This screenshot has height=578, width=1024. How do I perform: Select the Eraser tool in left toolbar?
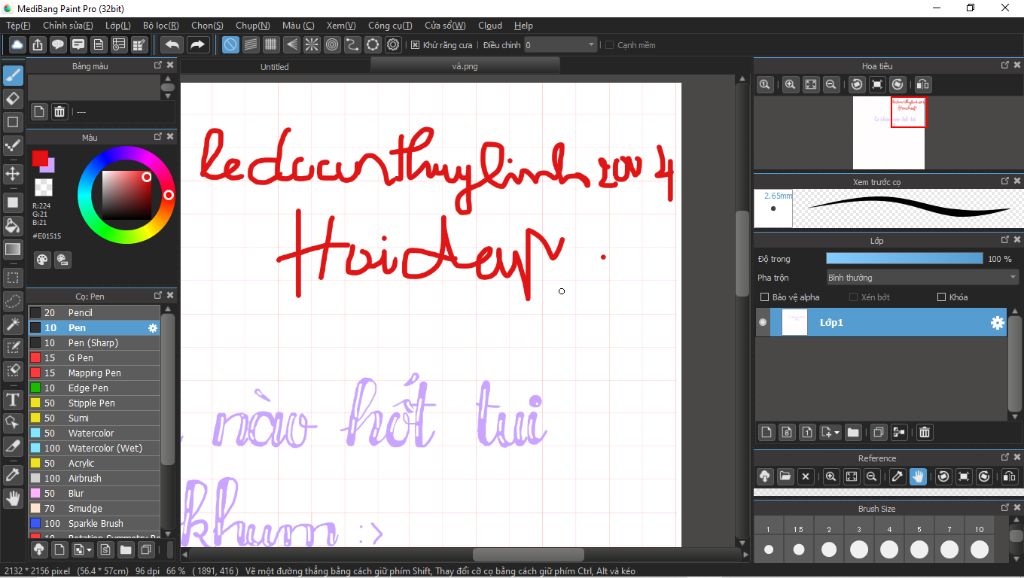(x=12, y=99)
